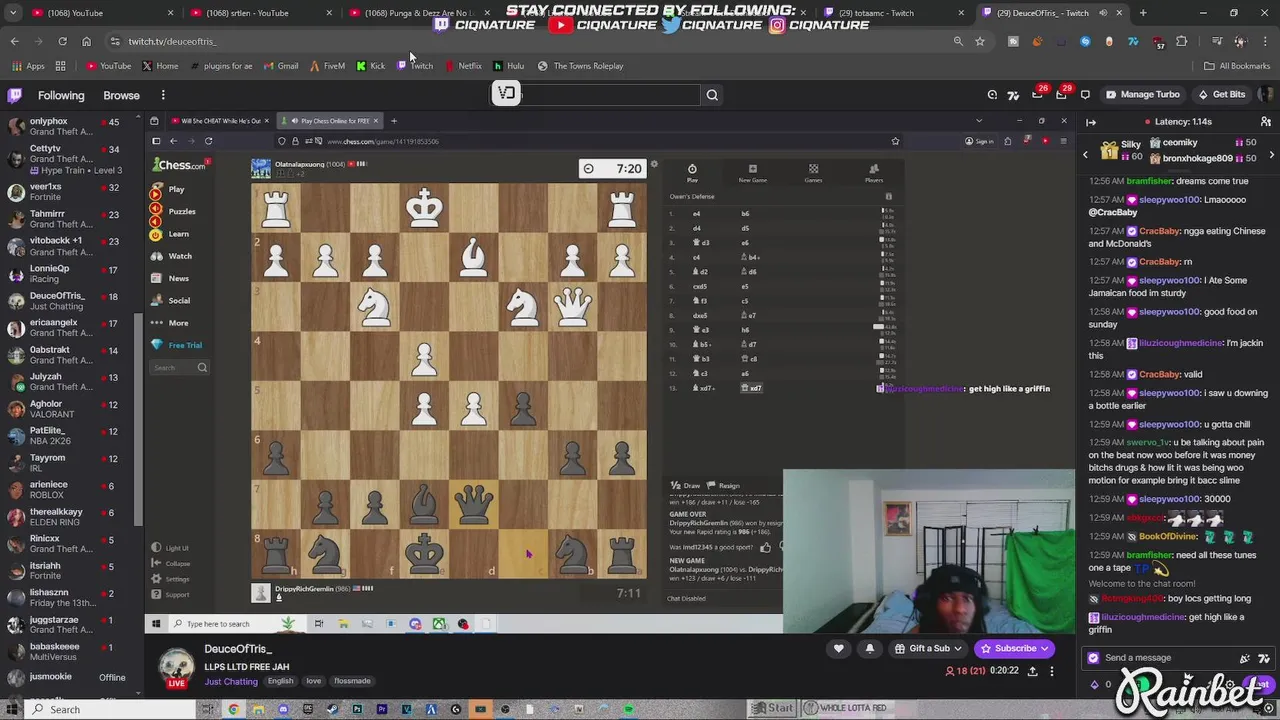Open the Apps grid bookmark
Viewport: 1280px width, 720px height.
pos(28,66)
